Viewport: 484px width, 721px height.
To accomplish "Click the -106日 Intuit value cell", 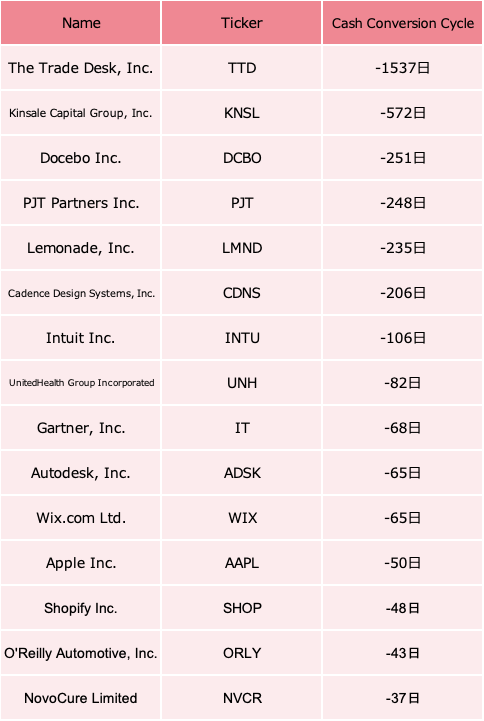I will click(x=402, y=338).
